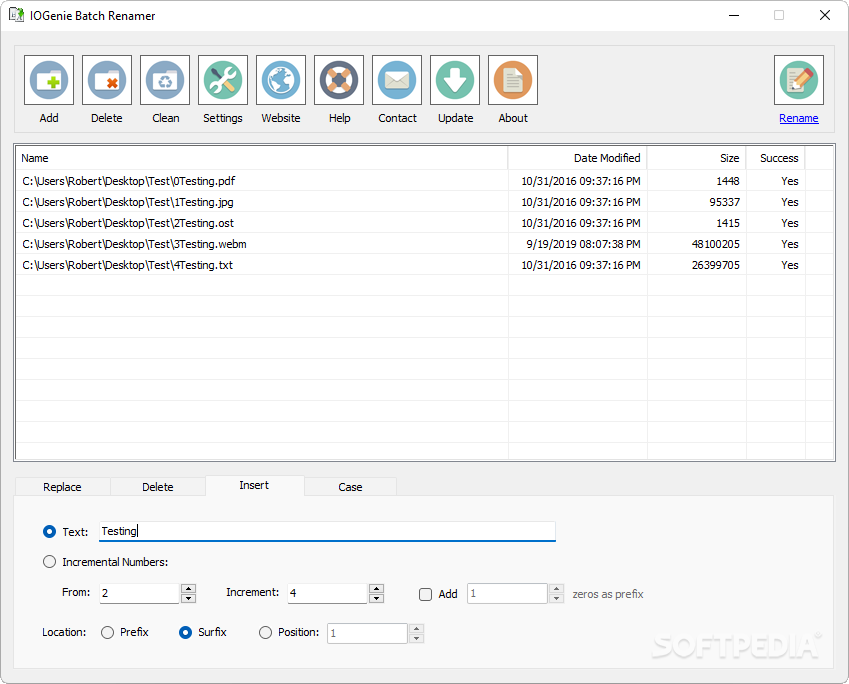Click the size value 48100205

pyautogui.click(x=715, y=244)
